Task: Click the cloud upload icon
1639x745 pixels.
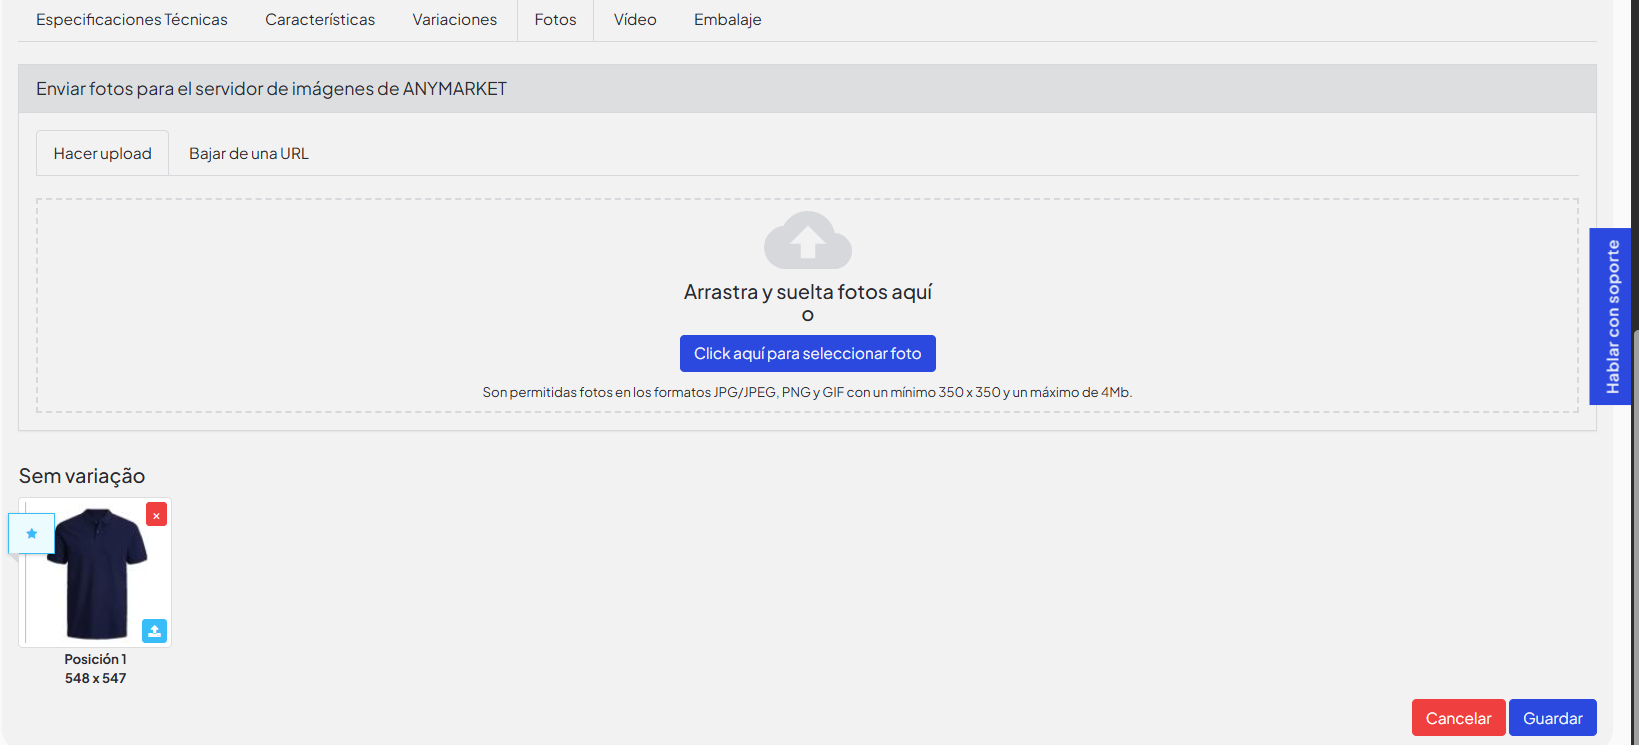Action: click(x=808, y=240)
